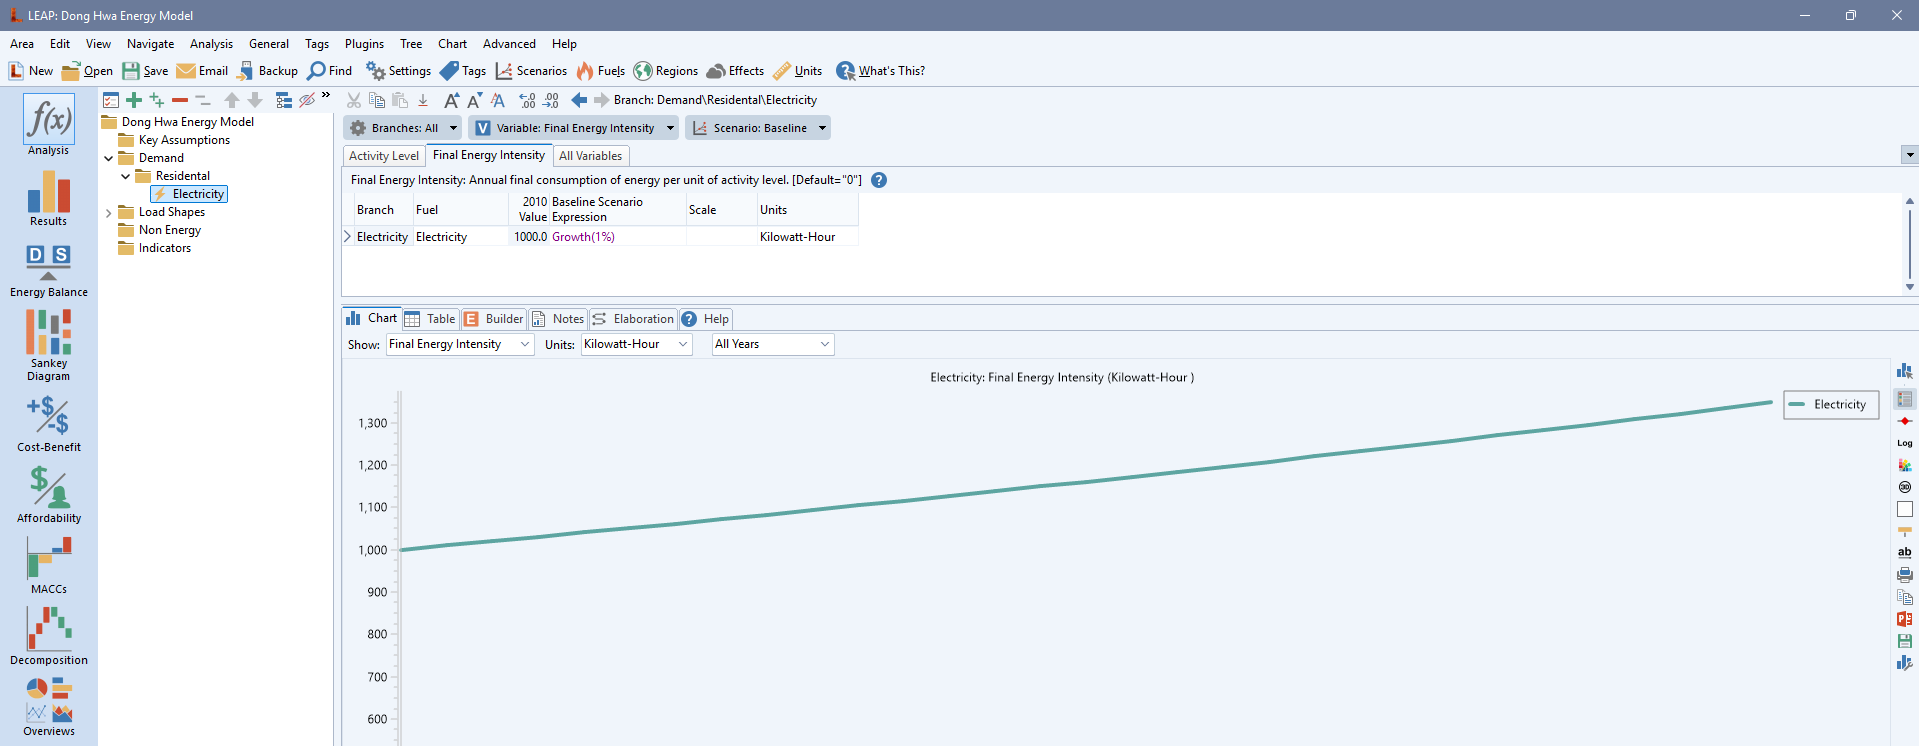Screen dimensions: 1919x746
Task: Export chart to PowerPoint
Action: pos(1904,619)
